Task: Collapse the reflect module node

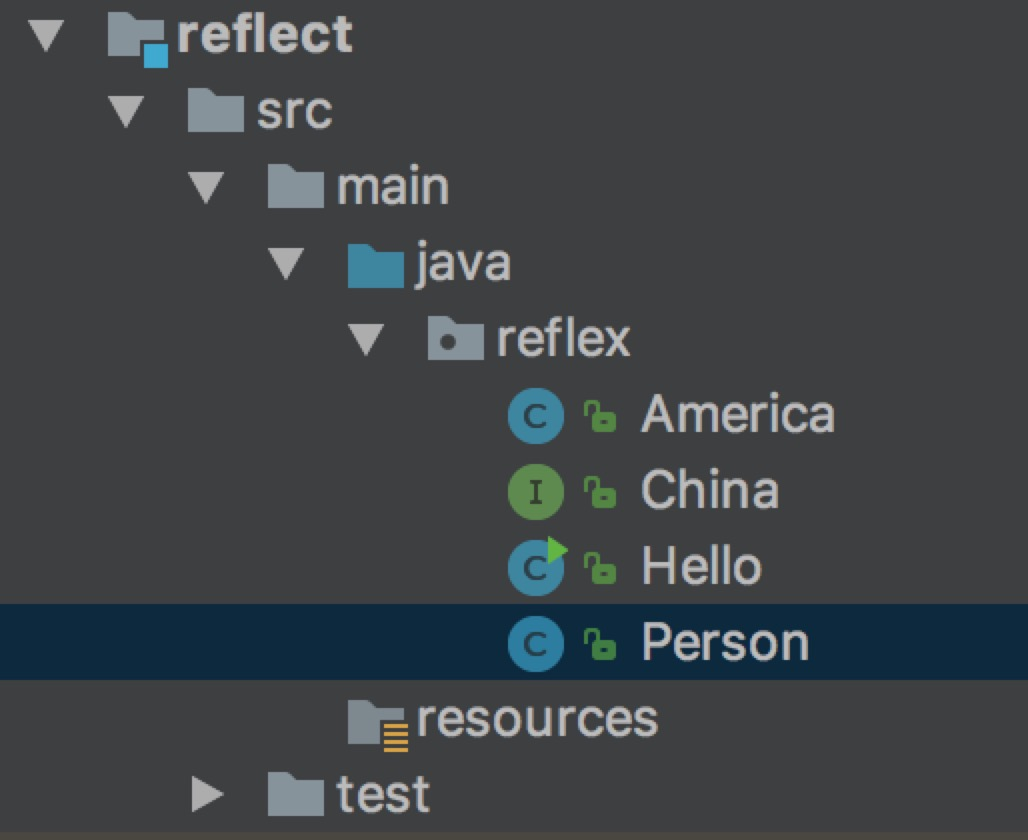Action: [x=46, y=36]
